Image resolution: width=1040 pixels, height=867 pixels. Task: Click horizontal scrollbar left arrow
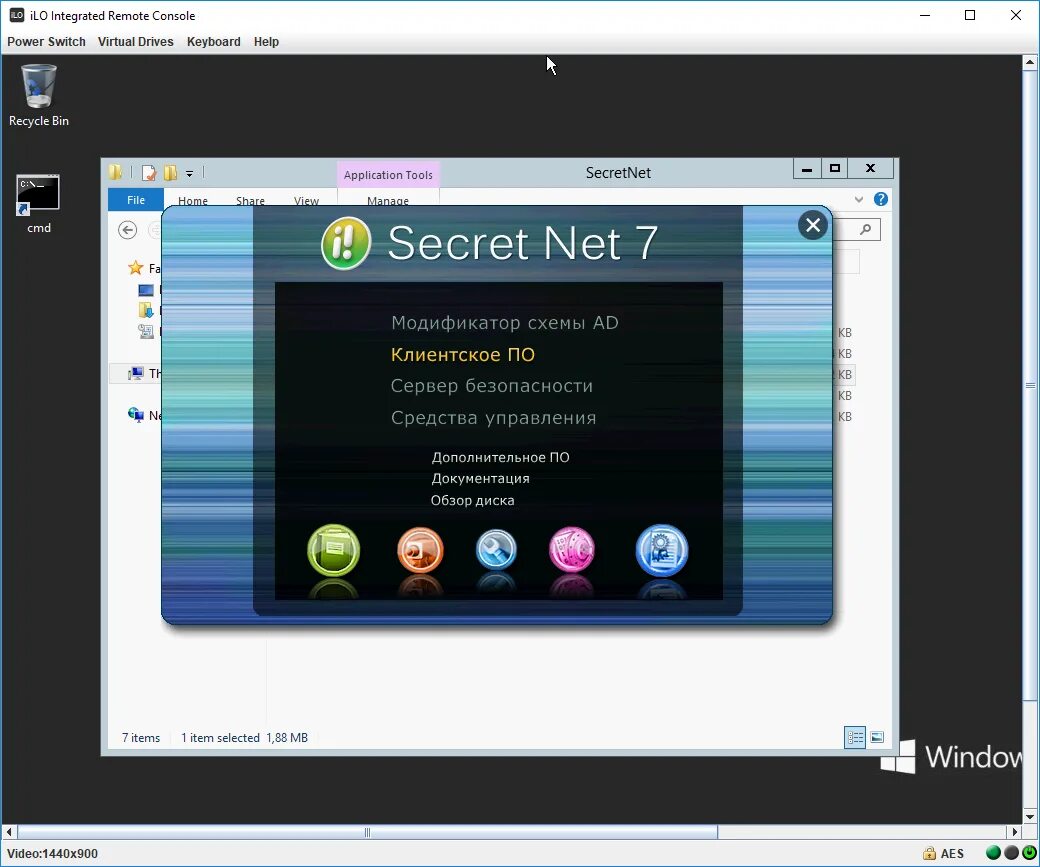point(9,832)
